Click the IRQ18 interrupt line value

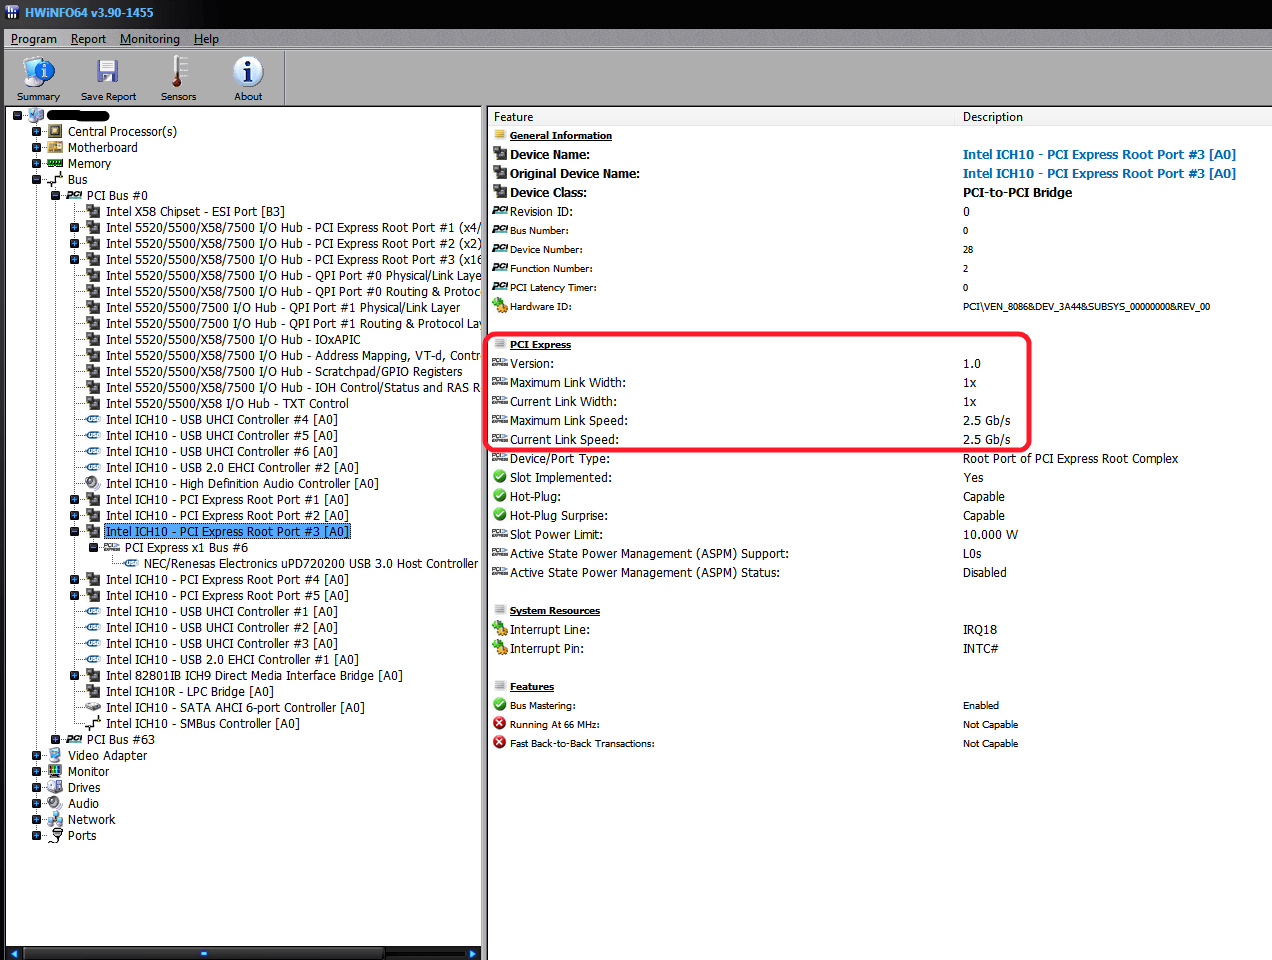coord(979,629)
